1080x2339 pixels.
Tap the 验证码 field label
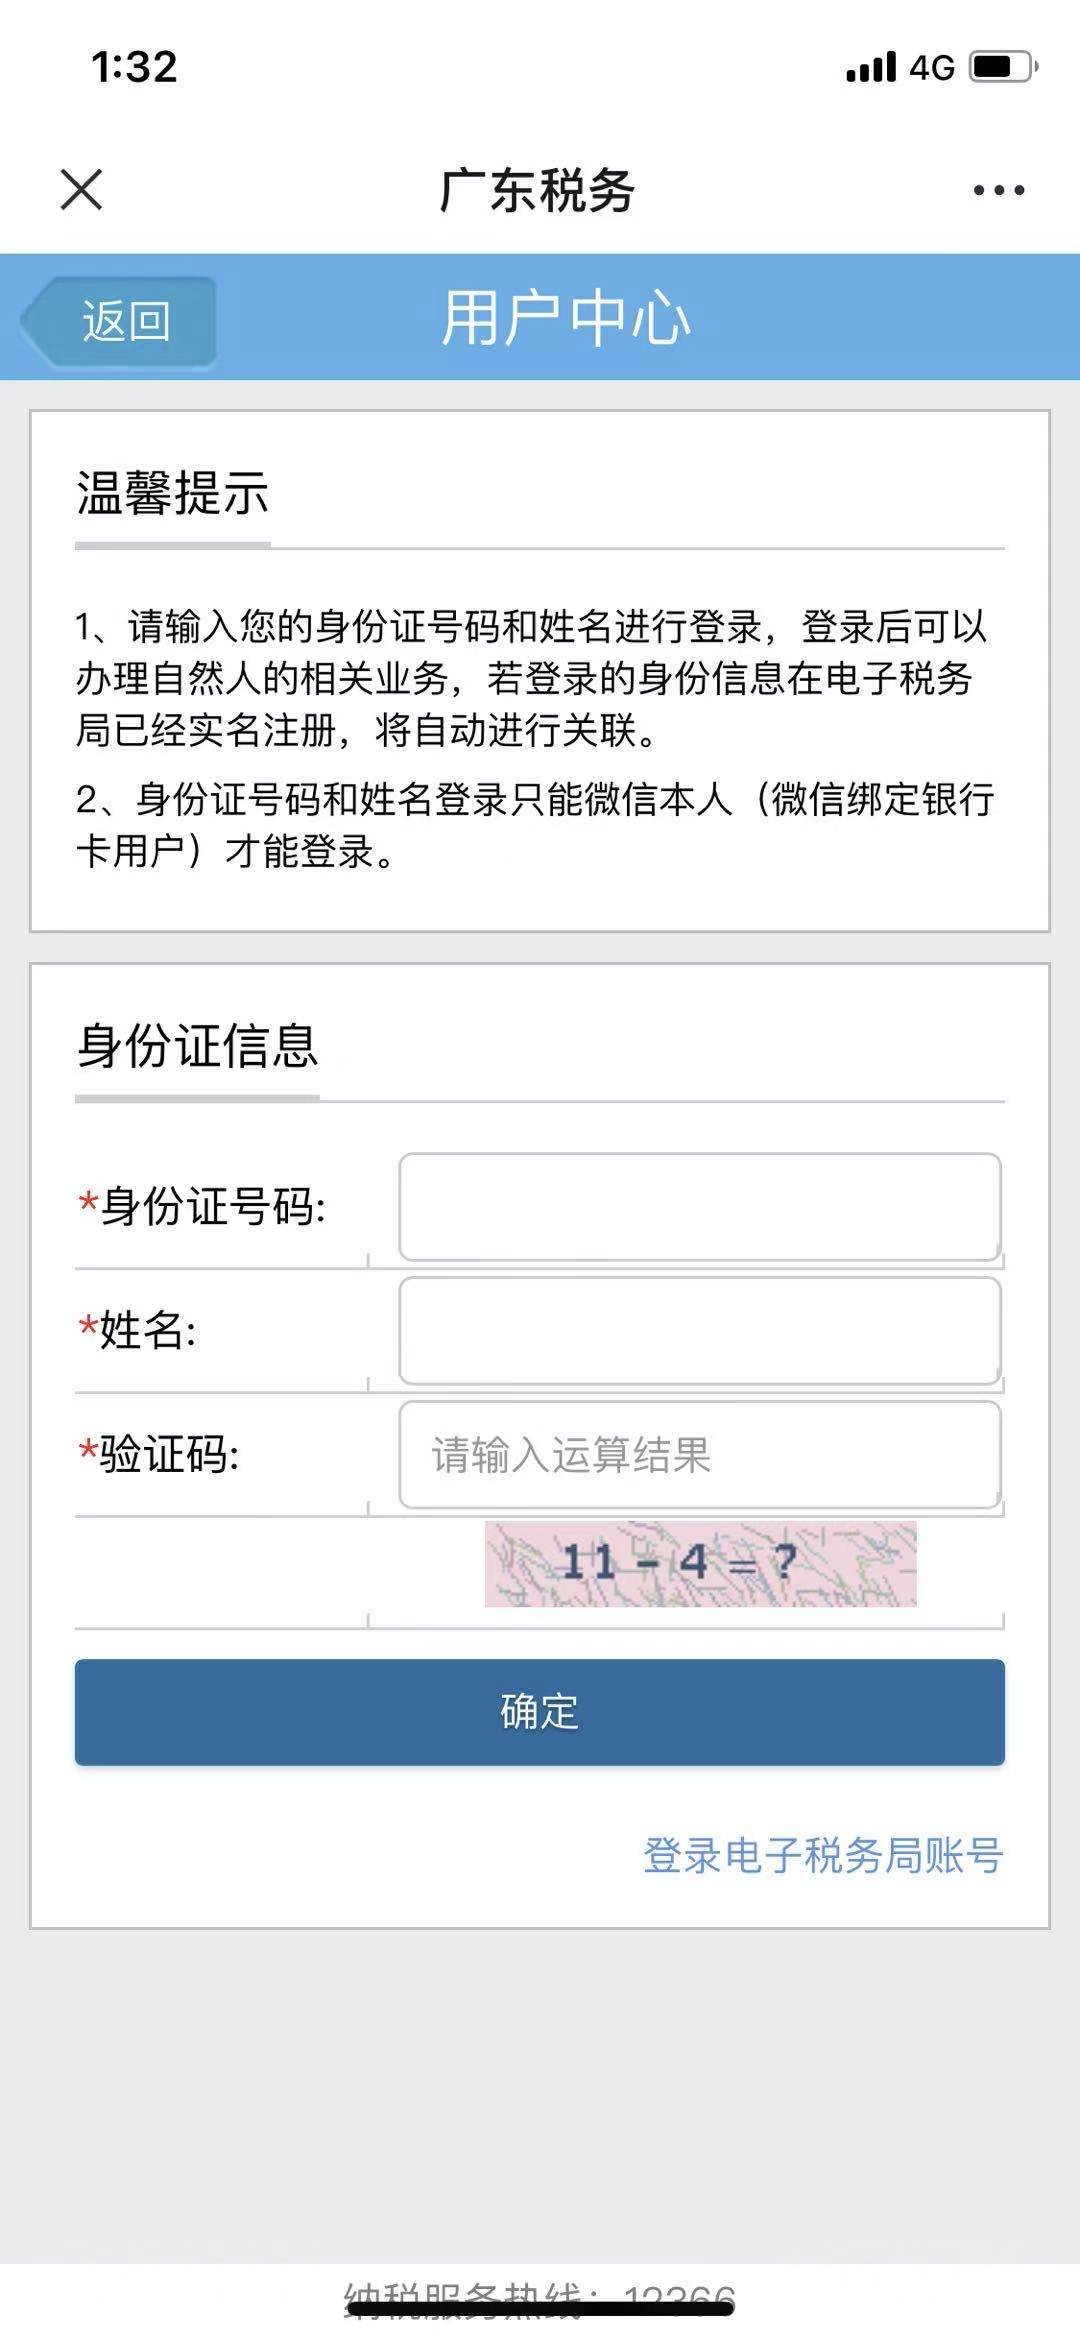pos(168,1455)
